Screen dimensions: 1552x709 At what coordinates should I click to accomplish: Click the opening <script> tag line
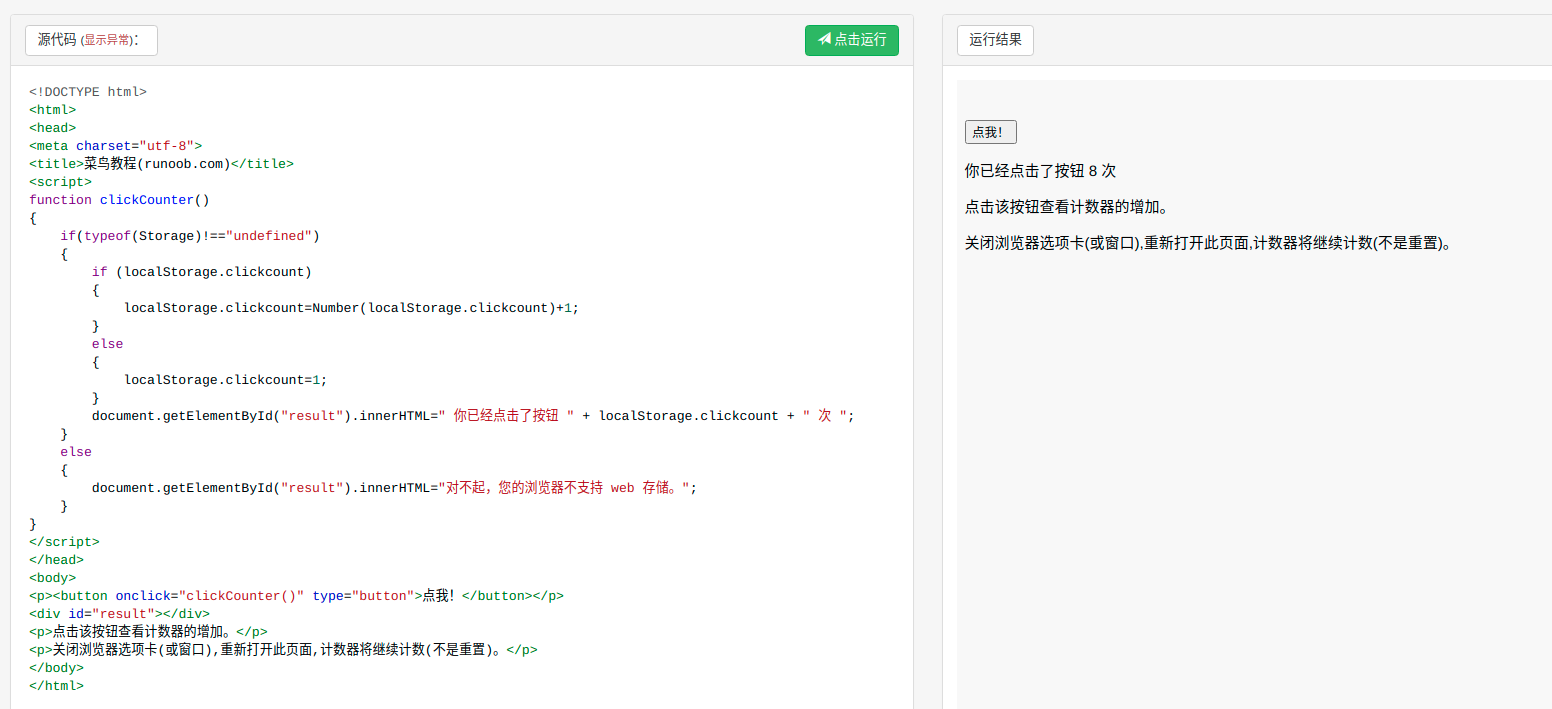pos(60,182)
